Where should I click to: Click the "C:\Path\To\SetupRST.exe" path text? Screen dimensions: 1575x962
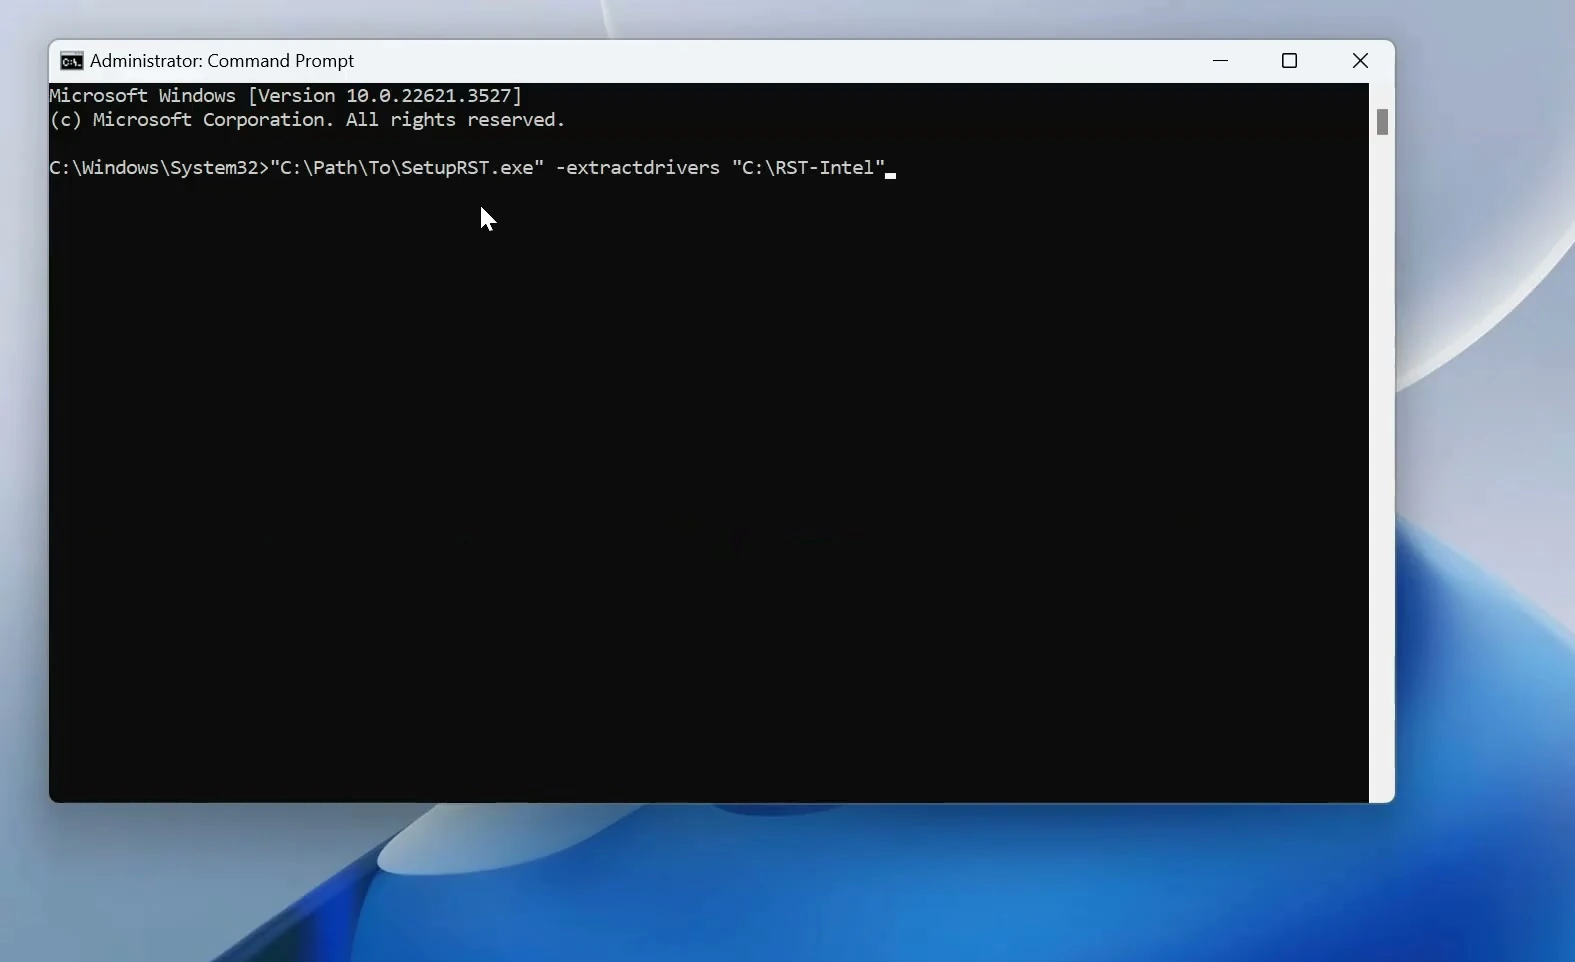click(407, 168)
